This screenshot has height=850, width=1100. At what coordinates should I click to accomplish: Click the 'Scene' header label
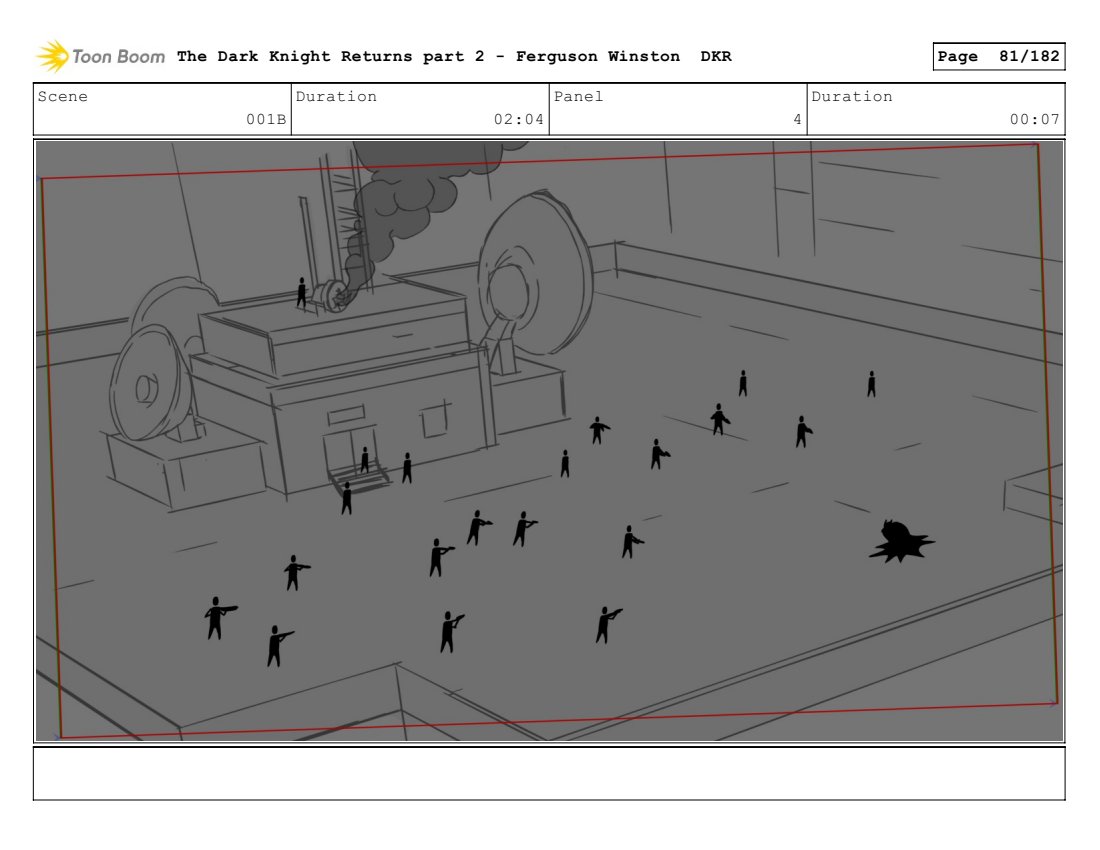(62, 96)
